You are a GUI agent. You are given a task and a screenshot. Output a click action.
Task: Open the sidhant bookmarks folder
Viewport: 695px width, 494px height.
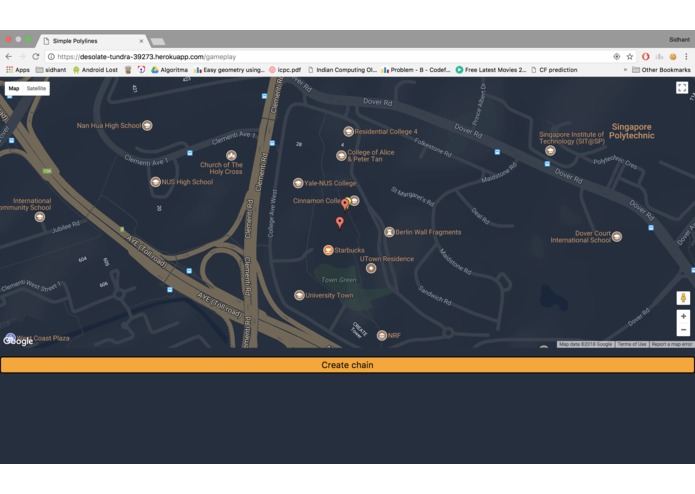51,70
